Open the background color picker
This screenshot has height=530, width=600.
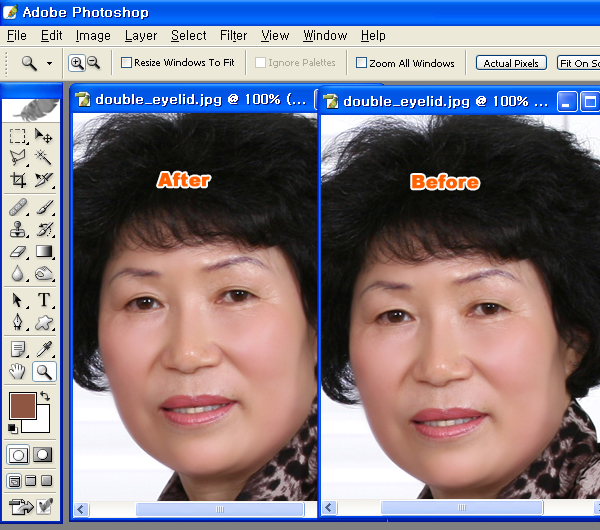click(x=42, y=423)
